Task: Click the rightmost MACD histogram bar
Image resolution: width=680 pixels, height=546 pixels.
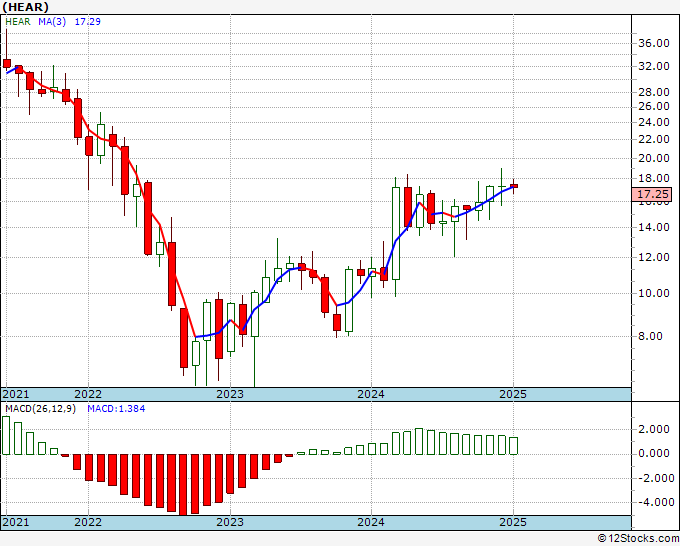Action: [x=513, y=446]
